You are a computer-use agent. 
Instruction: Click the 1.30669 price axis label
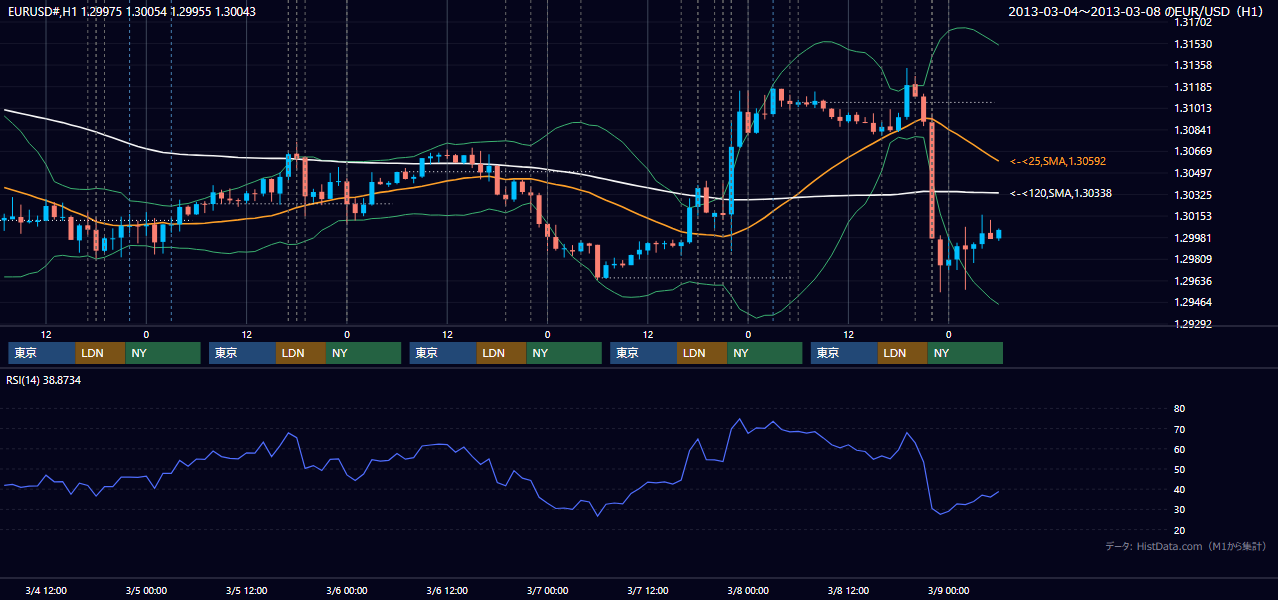[x=1193, y=151]
